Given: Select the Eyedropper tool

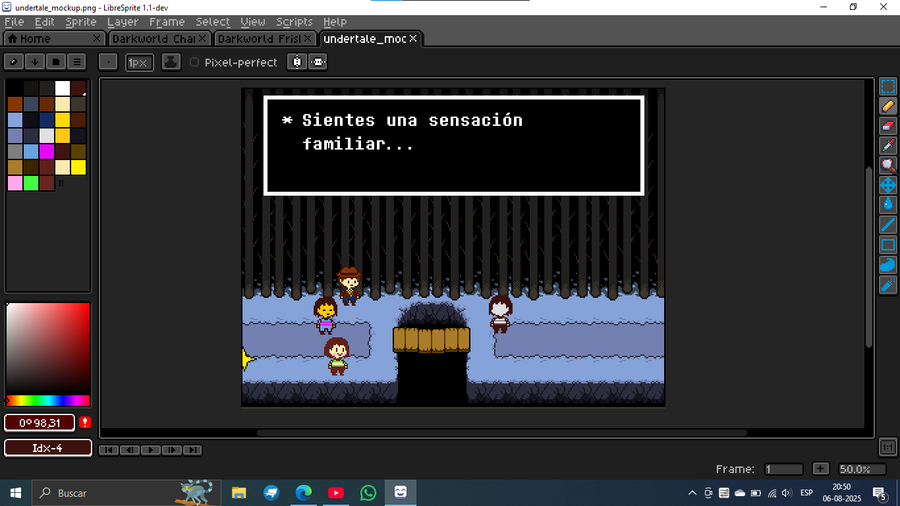Looking at the screenshot, I should [x=888, y=146].
